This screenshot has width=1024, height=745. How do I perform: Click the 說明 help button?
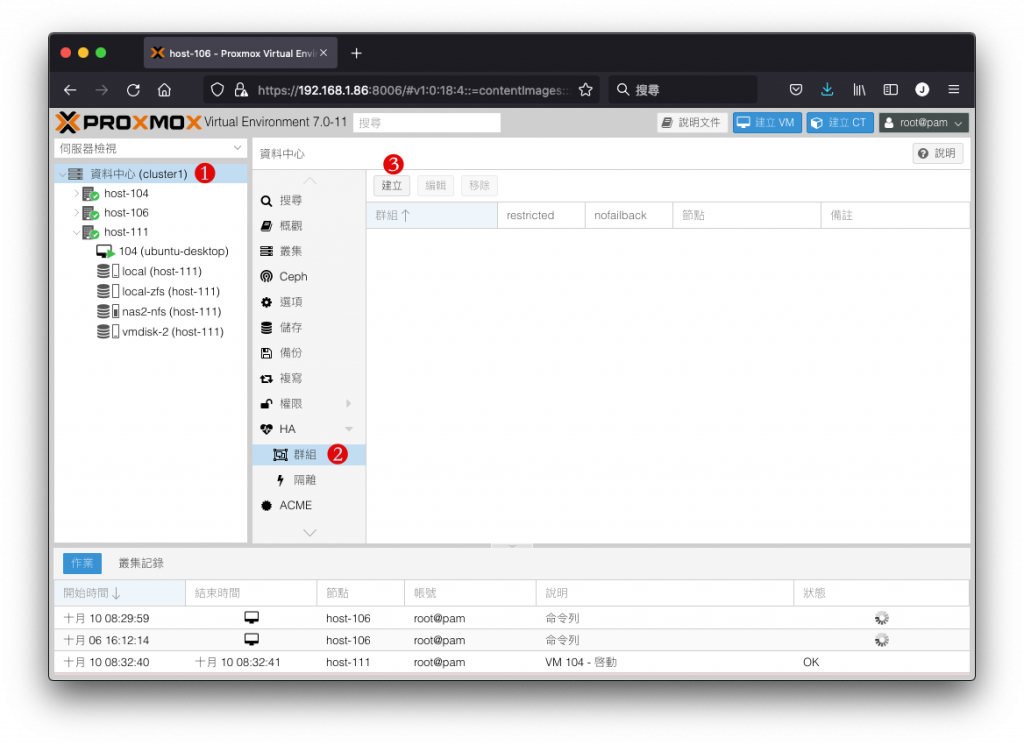pos(937,153)
